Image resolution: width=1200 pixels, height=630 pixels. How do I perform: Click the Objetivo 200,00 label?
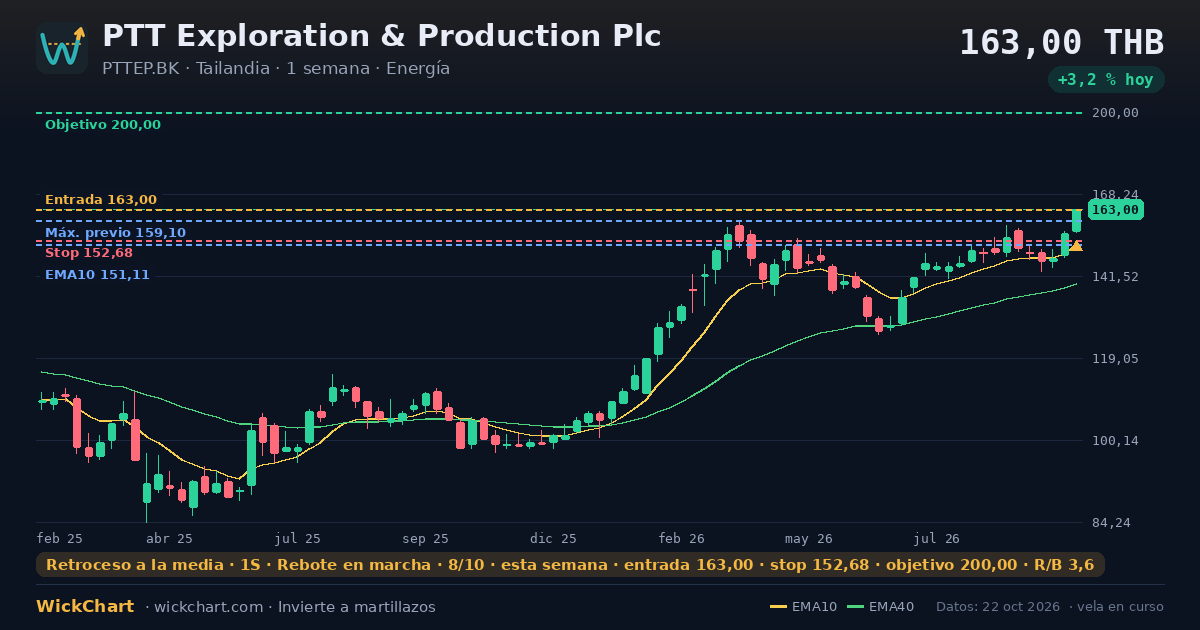click(x=103, y=125)
